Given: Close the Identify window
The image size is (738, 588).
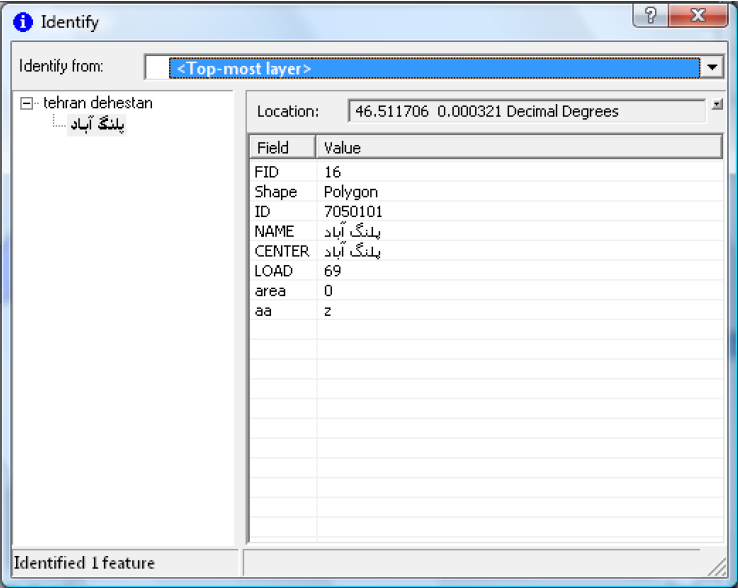Looking at the screenshot, I should point(698,16).
